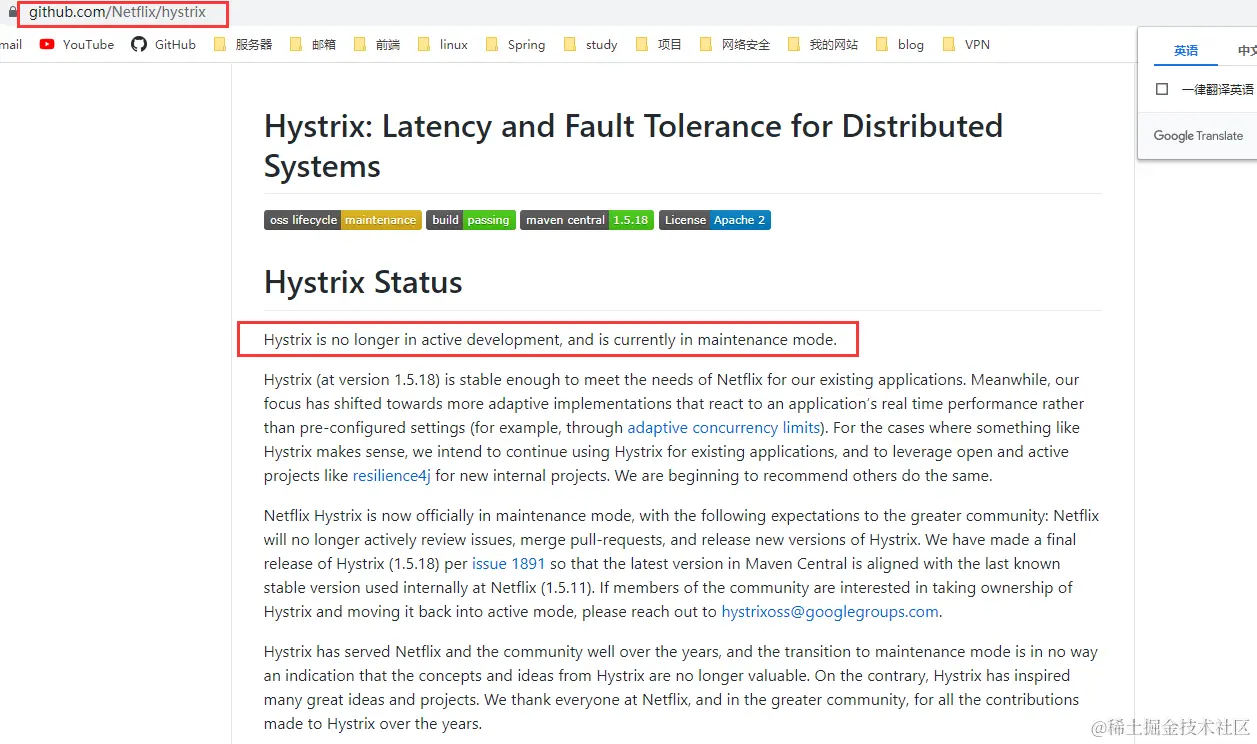
Task: Open the resilience4j link
Action: (391, 475)
